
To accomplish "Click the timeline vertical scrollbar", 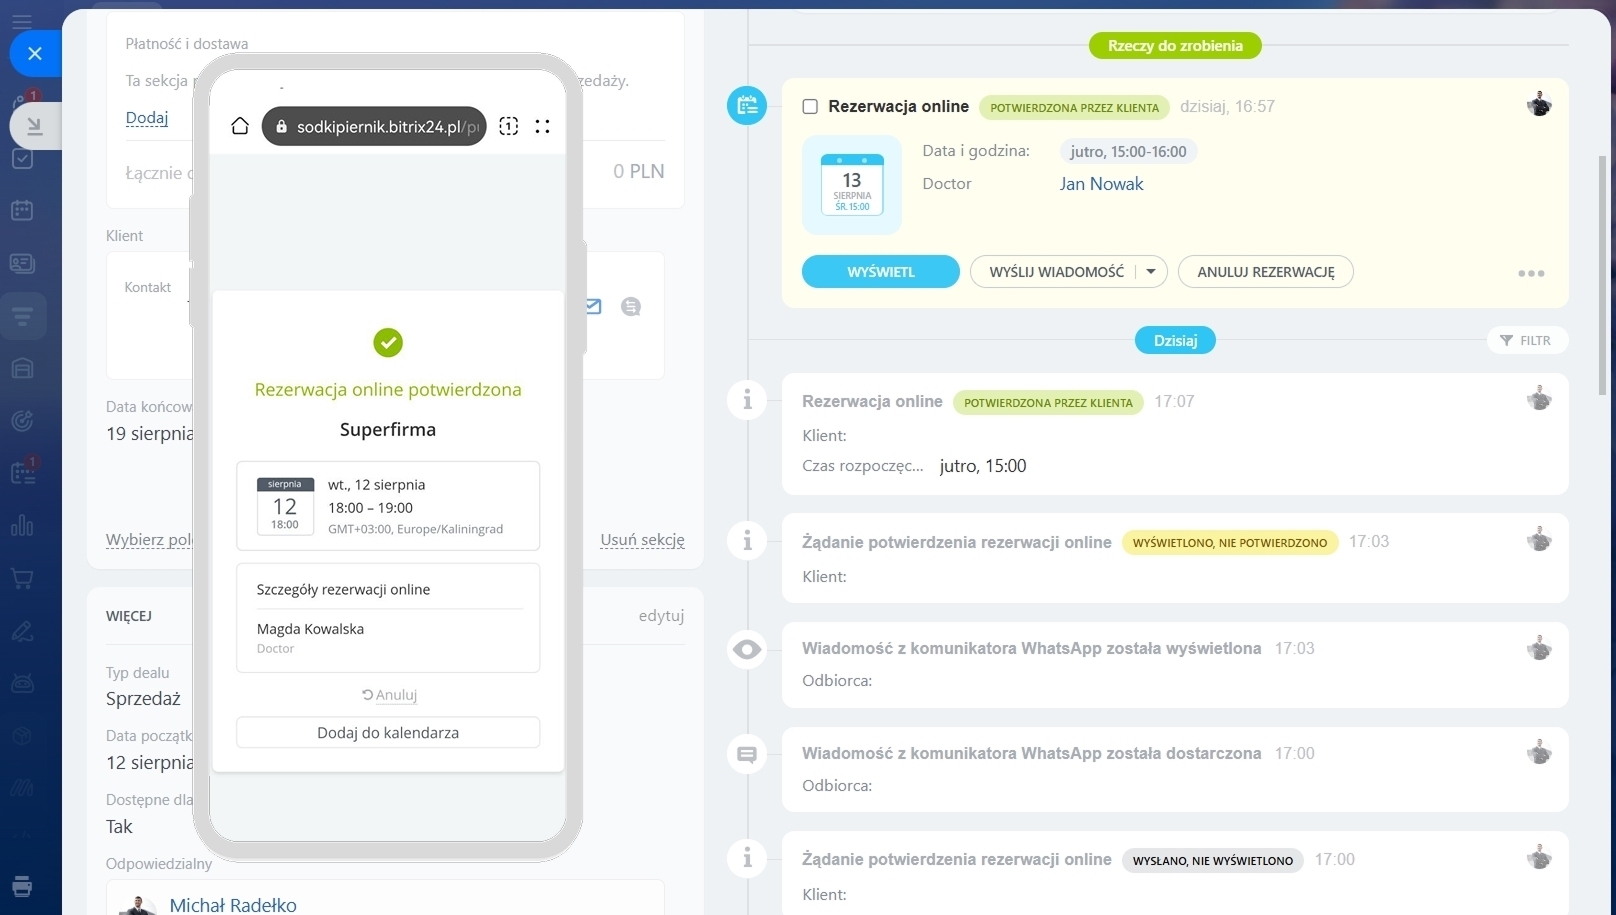I will pos(1601,275).
